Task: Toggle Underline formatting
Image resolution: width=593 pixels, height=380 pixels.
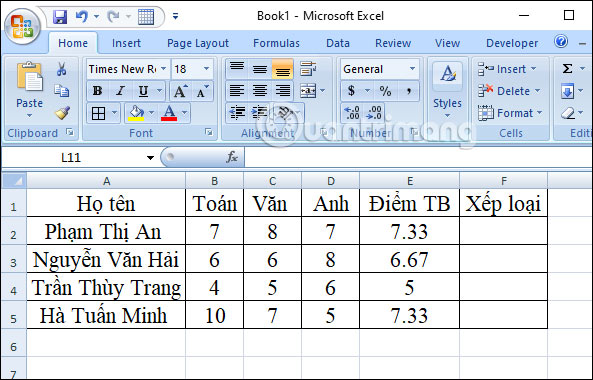Action: [x=143, y=91]
